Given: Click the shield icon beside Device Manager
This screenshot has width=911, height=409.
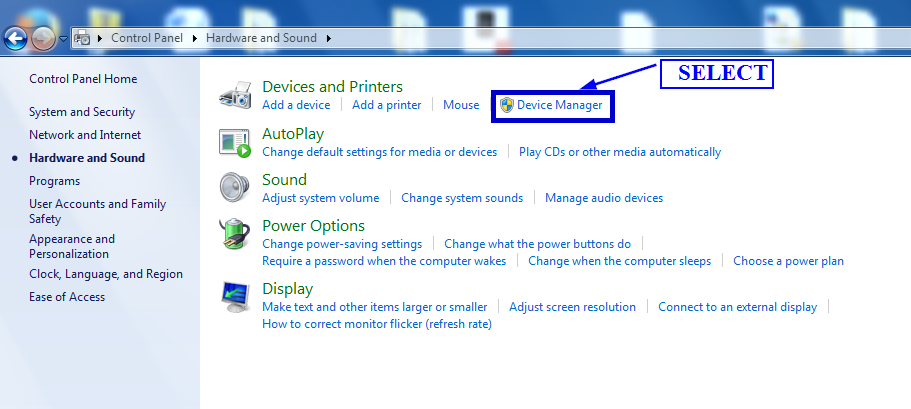Looking at the screenshot, I should [x=507, y=105].
